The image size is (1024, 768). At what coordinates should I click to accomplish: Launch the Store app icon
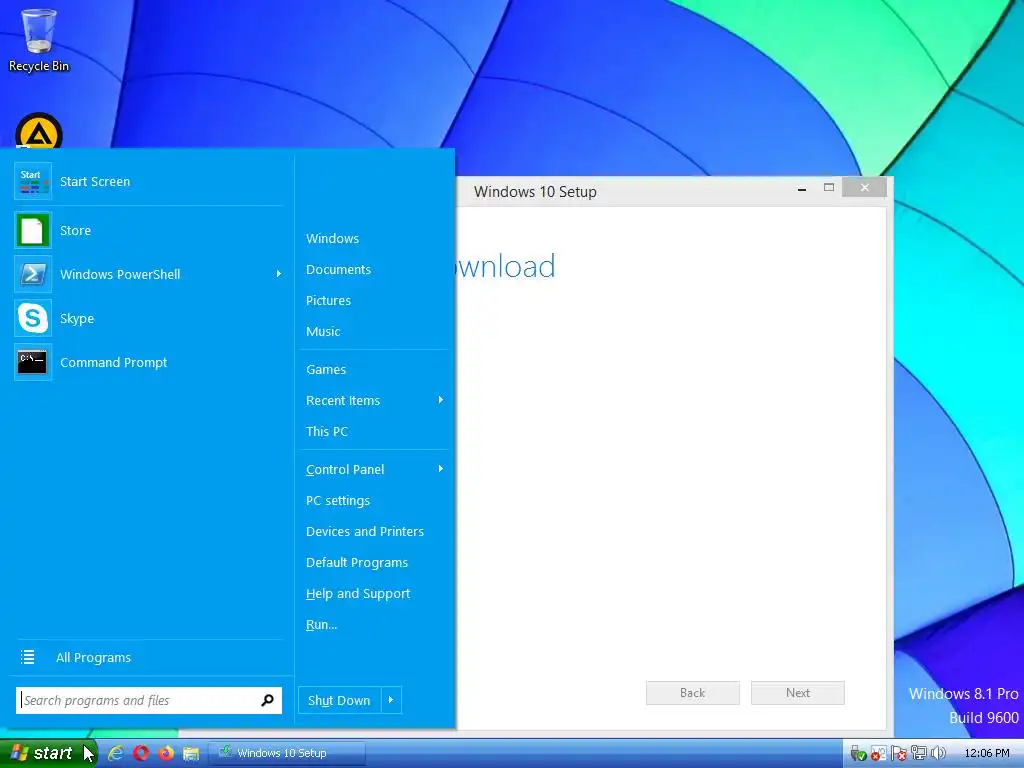point(33,231)
